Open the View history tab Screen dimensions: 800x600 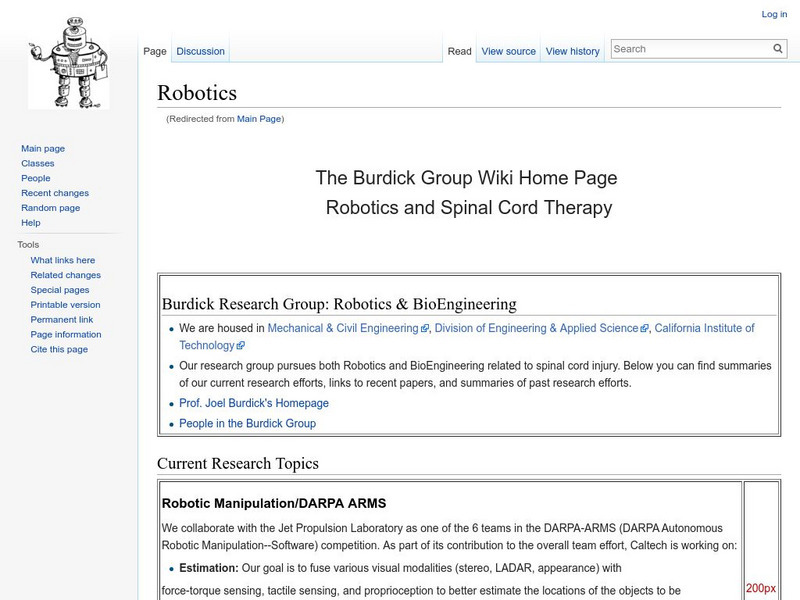click(x=572, y=51)
